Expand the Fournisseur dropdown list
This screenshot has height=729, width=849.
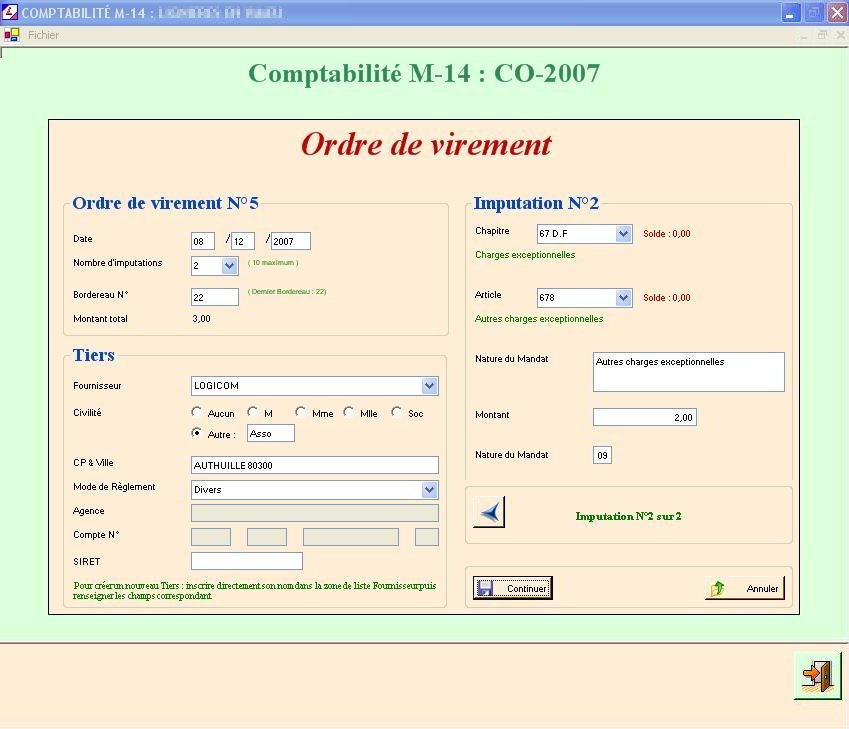pos(429,386)
